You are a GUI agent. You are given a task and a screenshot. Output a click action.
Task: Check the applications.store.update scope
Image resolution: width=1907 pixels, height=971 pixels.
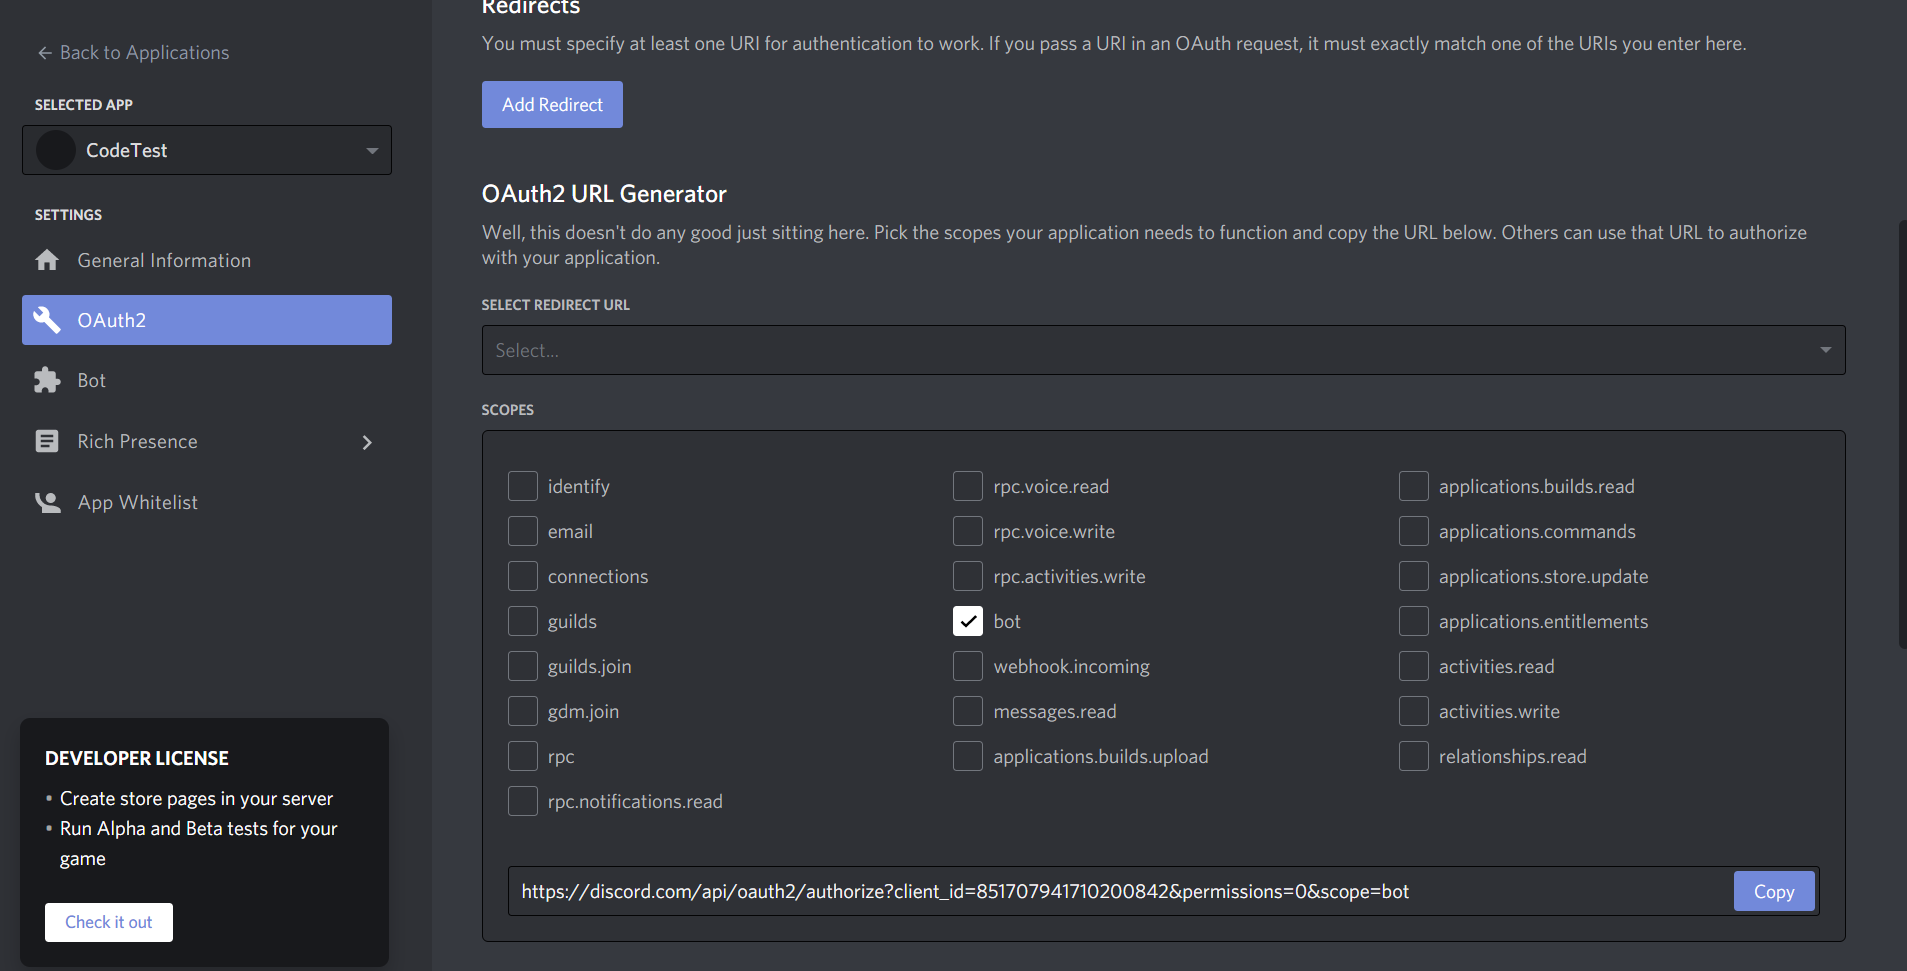pyautogui.click(x=1414, y=576)
